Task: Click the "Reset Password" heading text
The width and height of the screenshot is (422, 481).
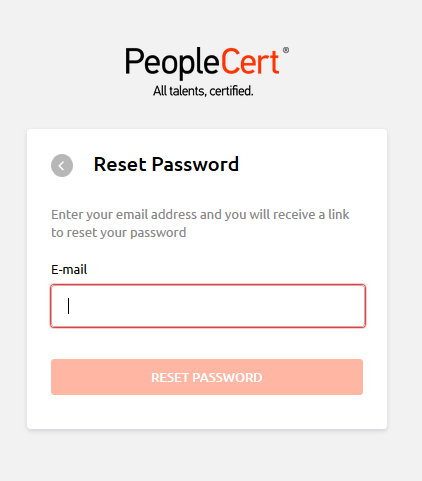Action: [x=166, y=164]
